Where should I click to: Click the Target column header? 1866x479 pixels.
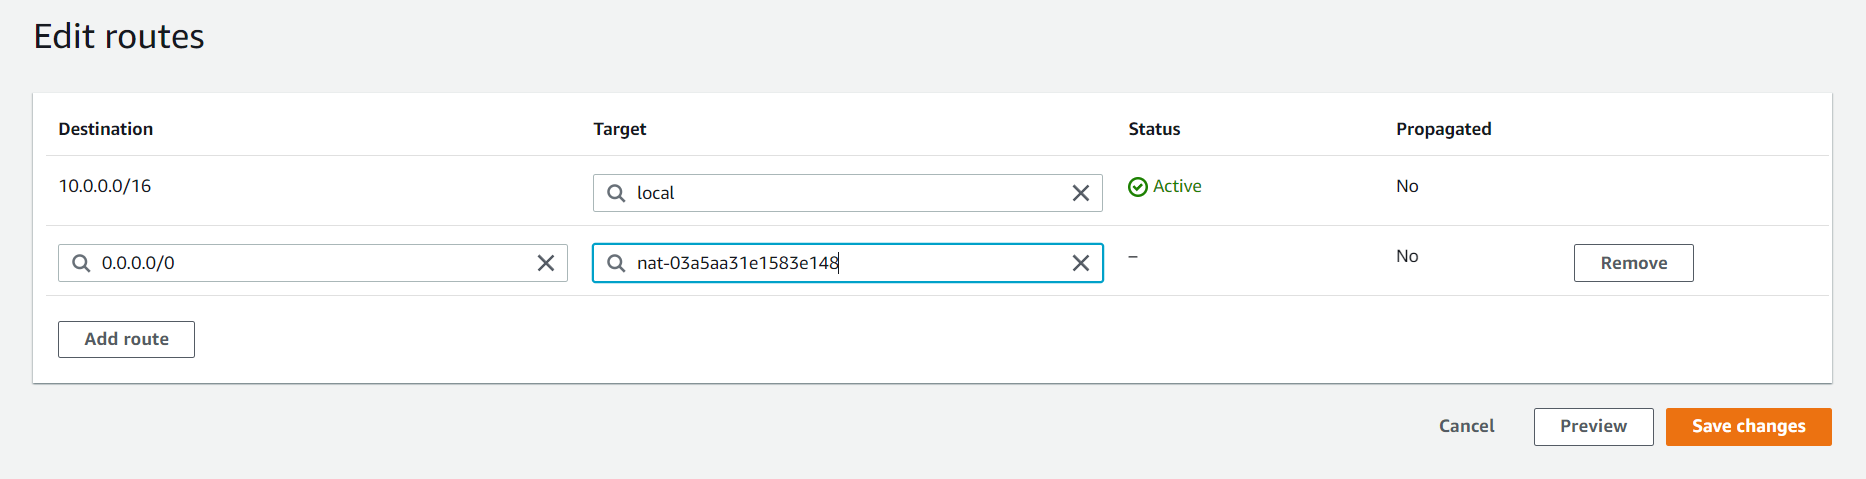point(620,129)
